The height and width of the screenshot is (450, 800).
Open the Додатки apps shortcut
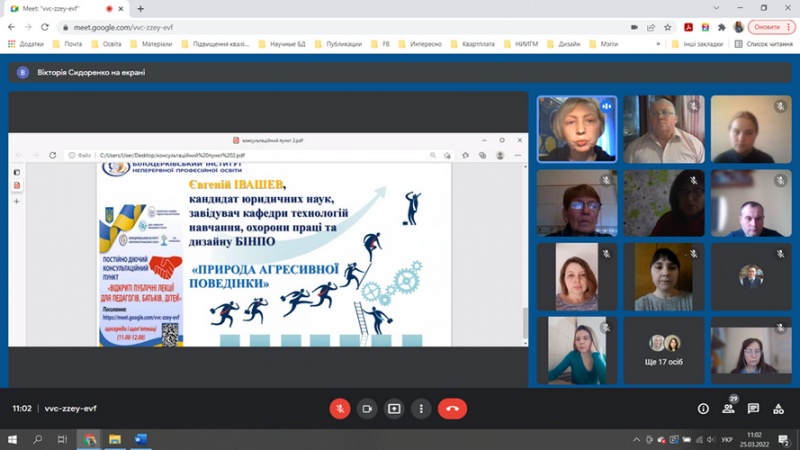point(25,44)
